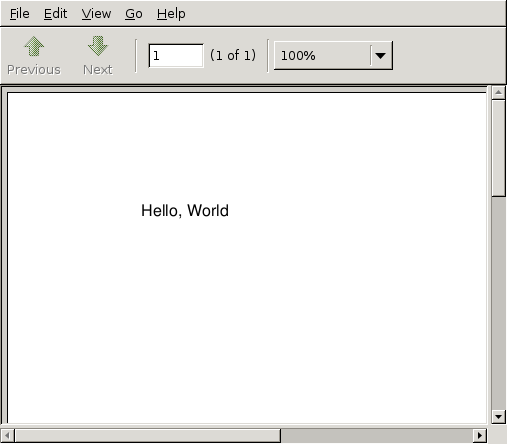Click the Previous button label
This screenshot has height=444, width=507.
coord(34,70)
